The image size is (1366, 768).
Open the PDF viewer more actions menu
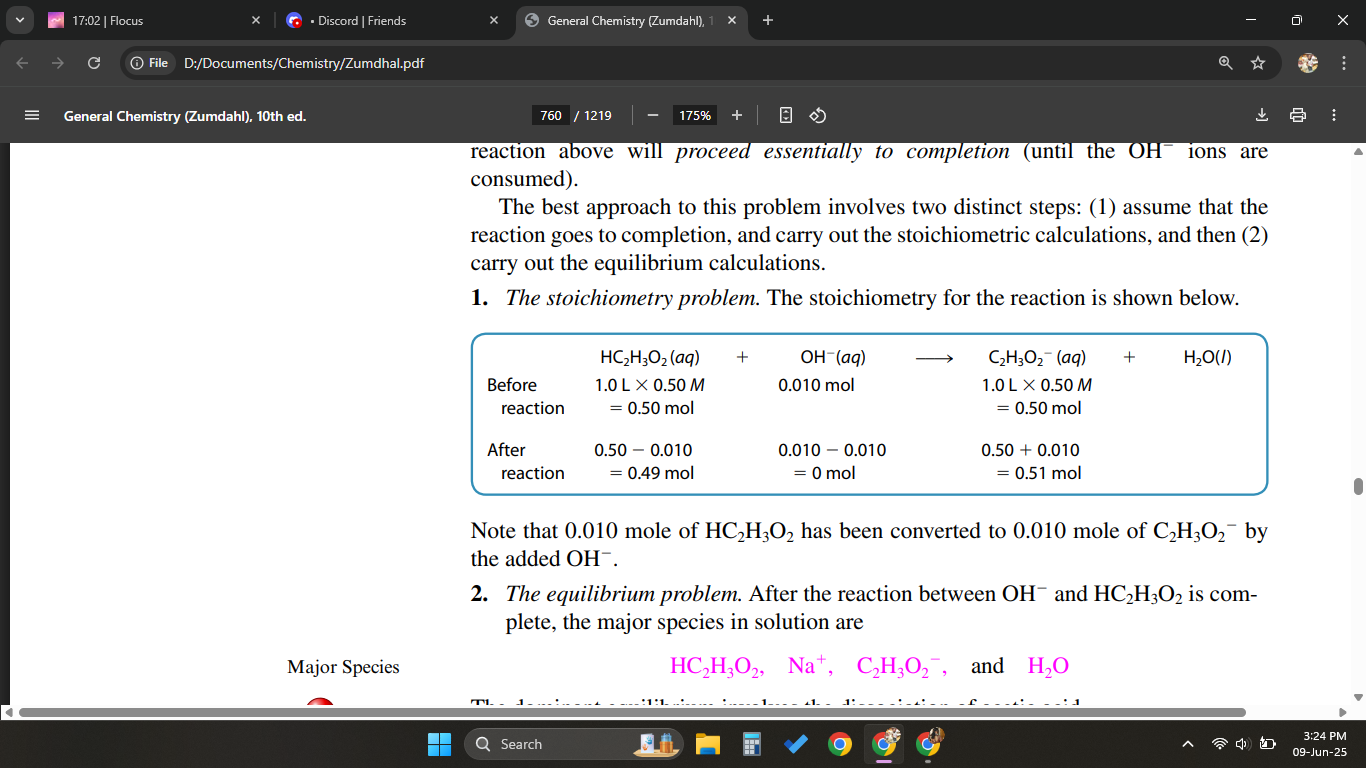(x=1334, y=115)
